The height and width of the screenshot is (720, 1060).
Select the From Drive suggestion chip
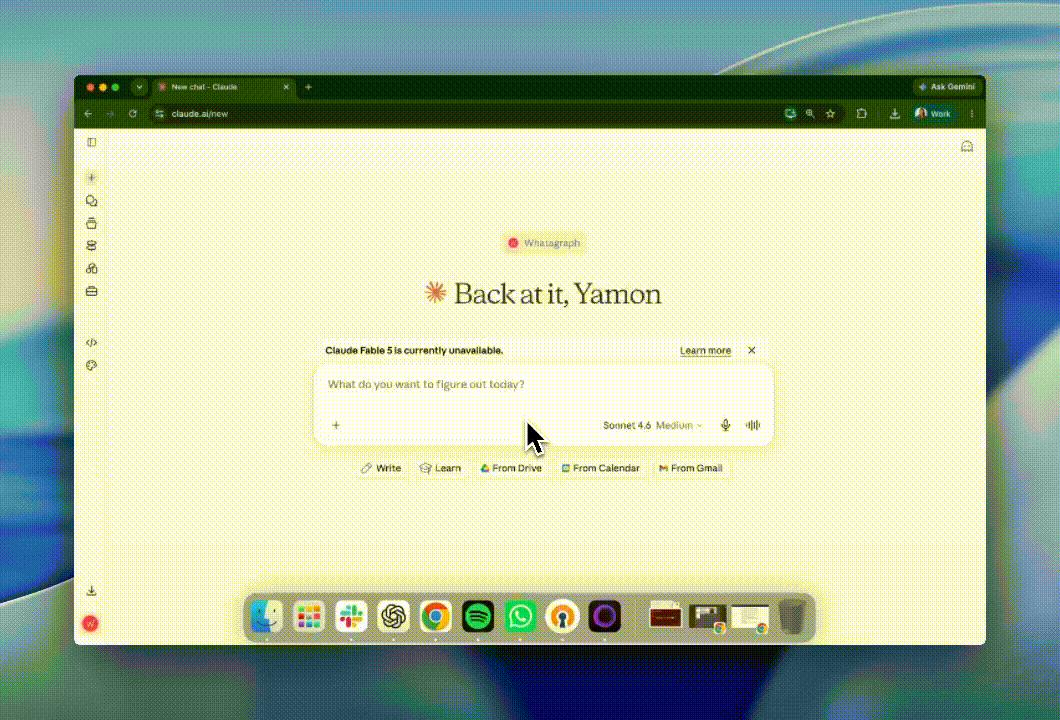[511, 468]
